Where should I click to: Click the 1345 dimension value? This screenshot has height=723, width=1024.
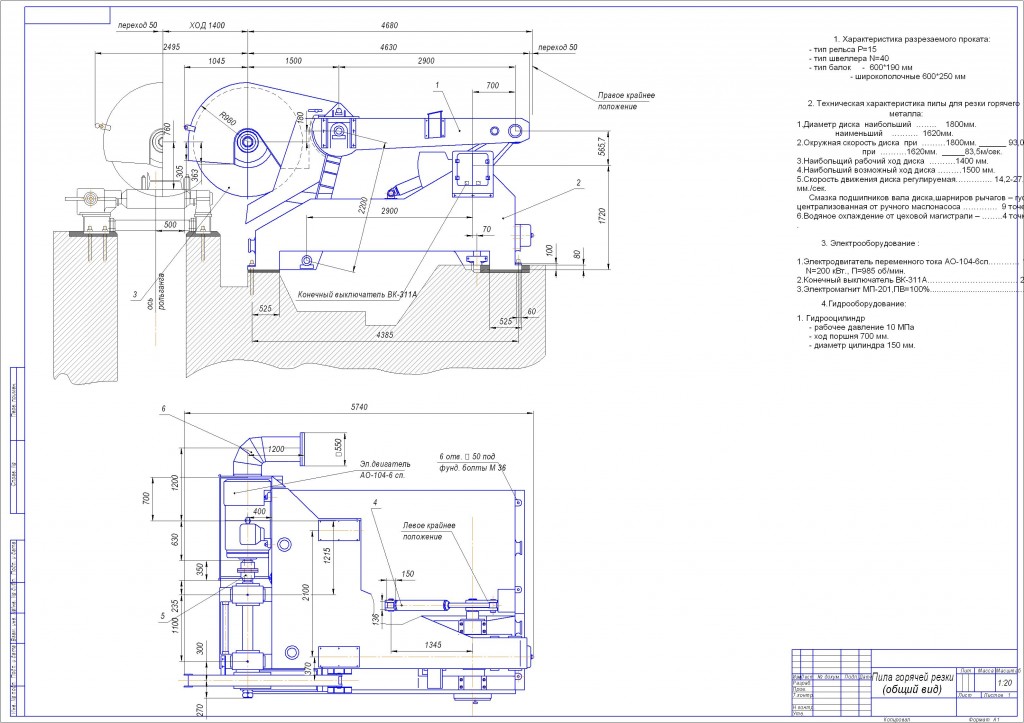433,645
